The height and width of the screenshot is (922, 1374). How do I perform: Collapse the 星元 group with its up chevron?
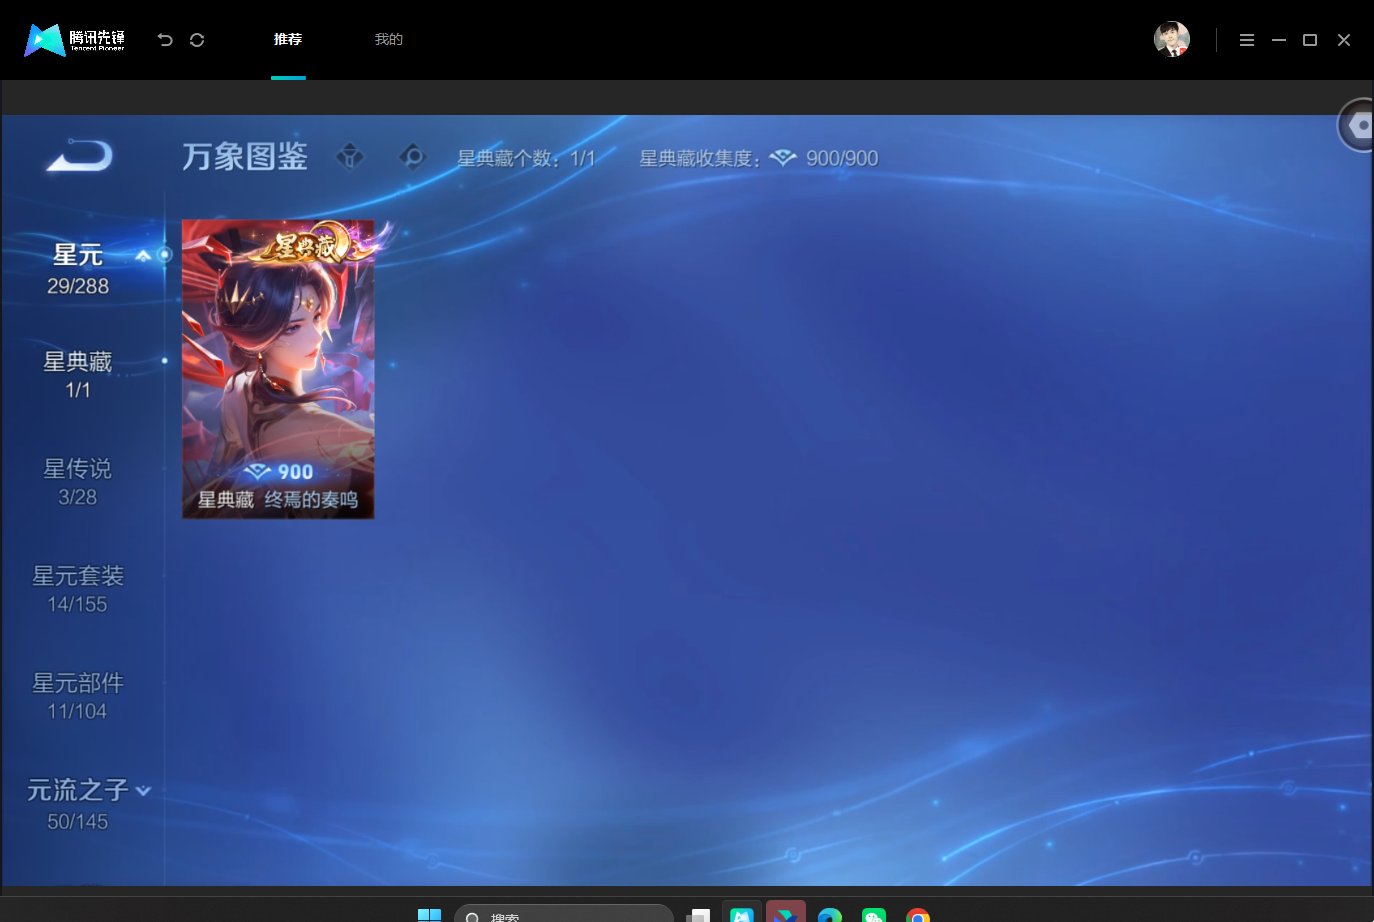143,255
